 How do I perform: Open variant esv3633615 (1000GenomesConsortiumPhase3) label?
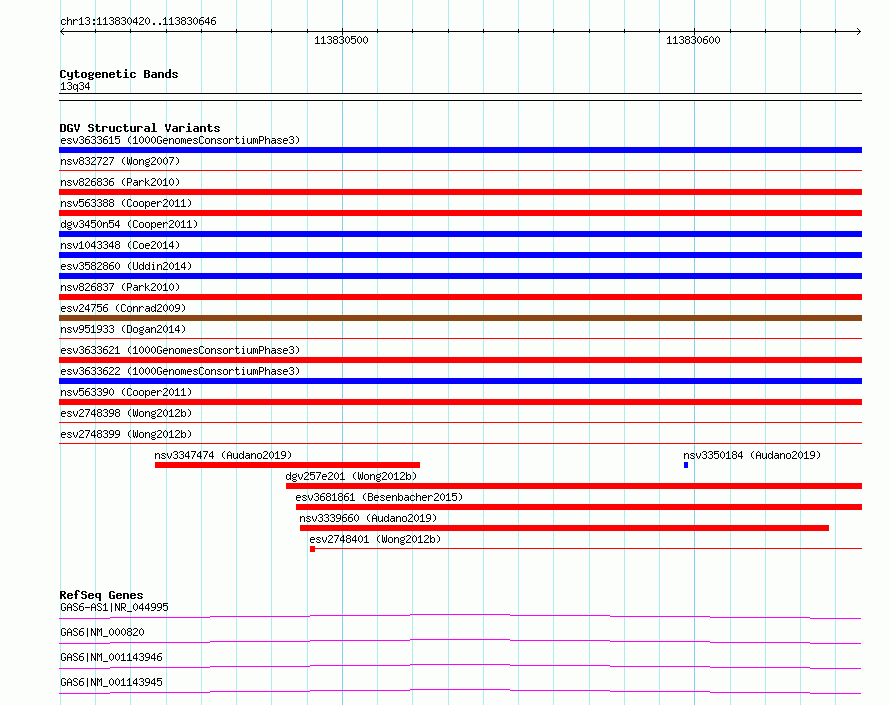(180, 140)
